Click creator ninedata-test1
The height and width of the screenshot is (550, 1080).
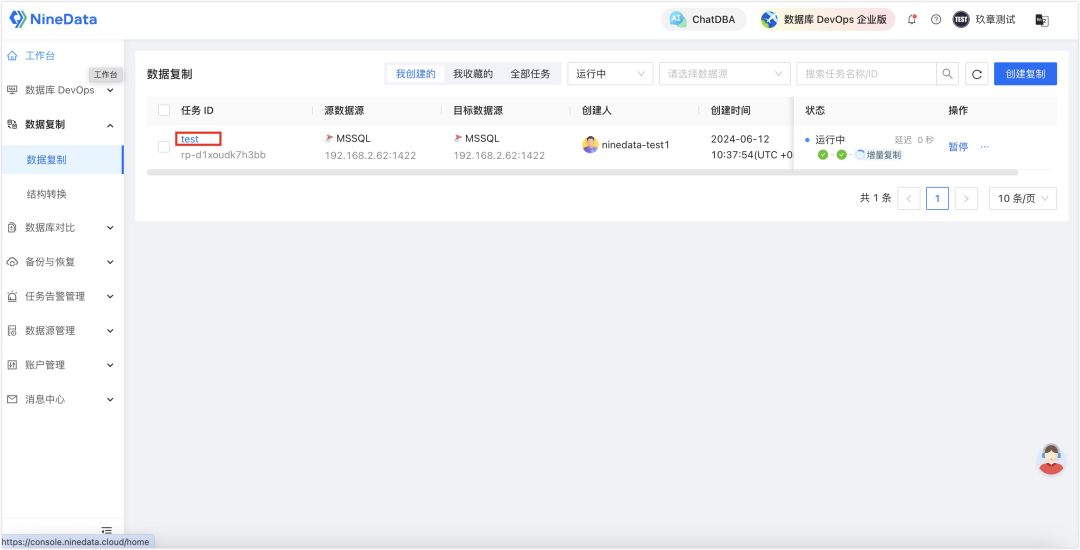(635, 145)
